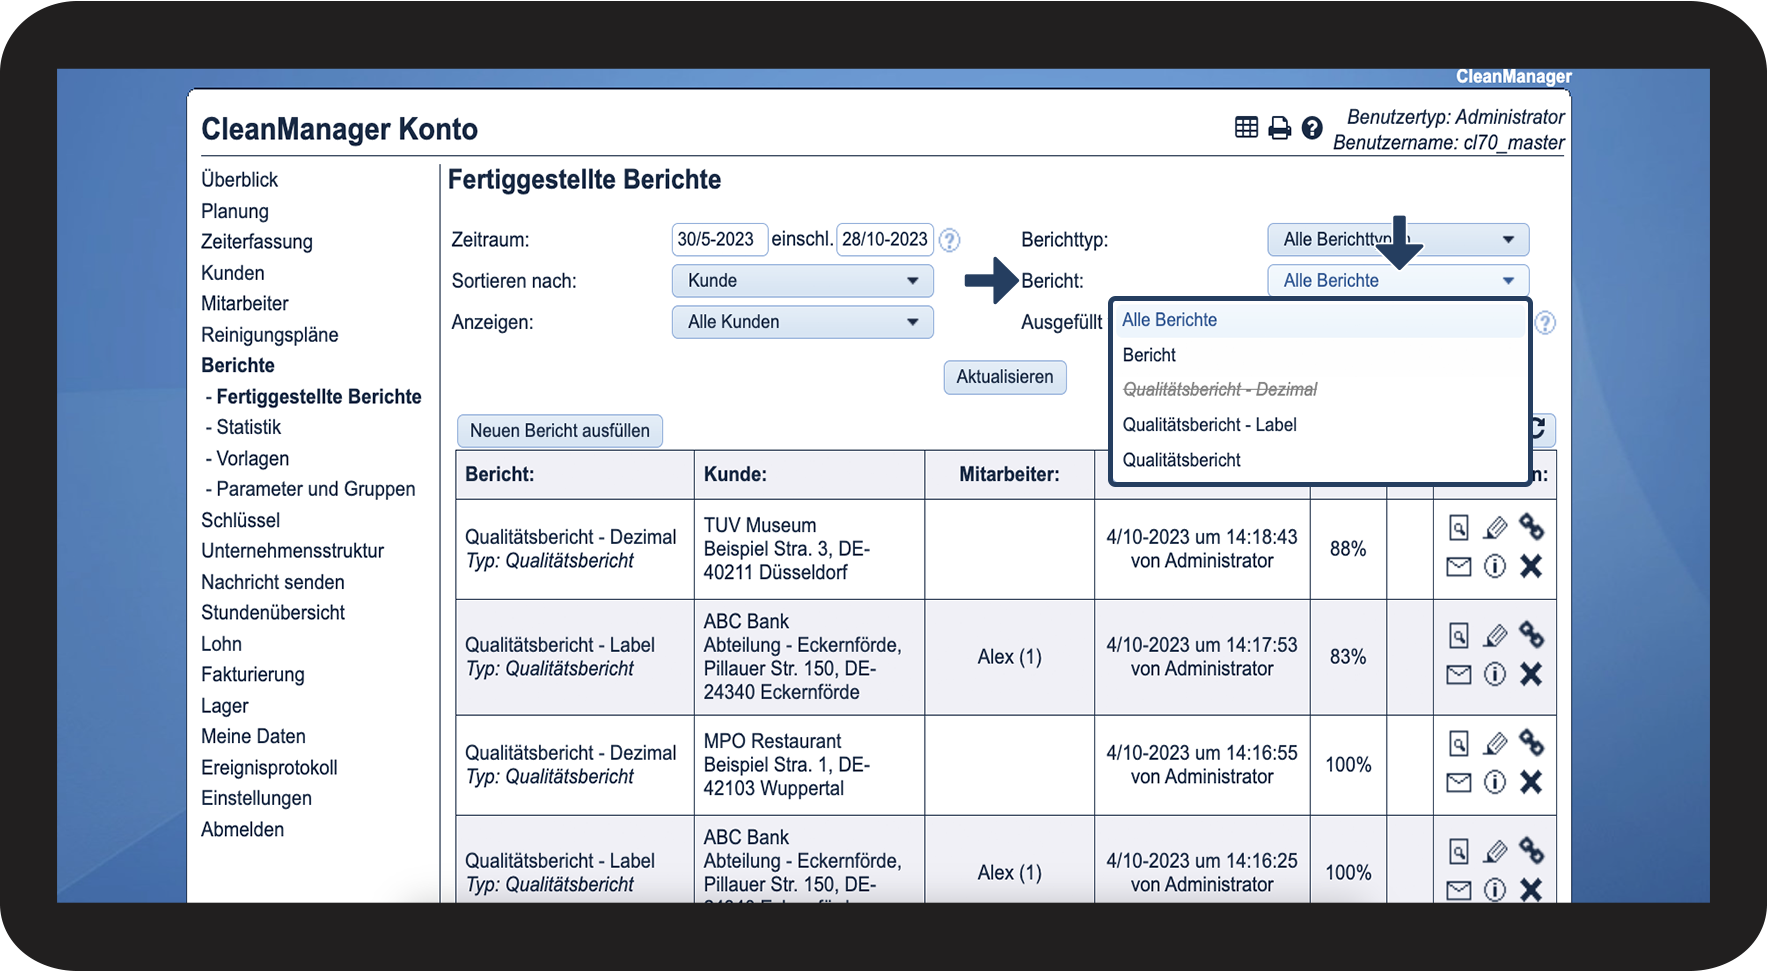This screenshot has height=971, width=1767.
Task: Edit the TUV Museum report with pencil icon
Action: pos(1495,527)
